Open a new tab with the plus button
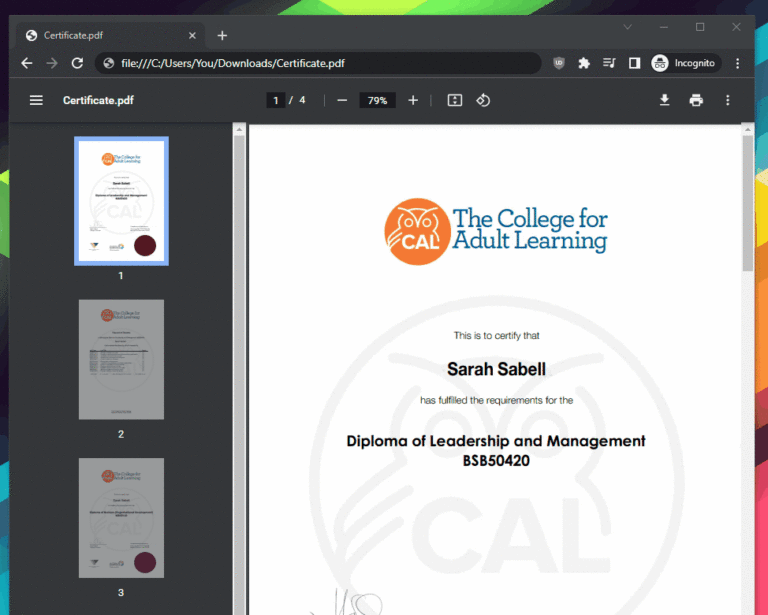The image size is (768, 615). pyautogui.click(x=222, y=35)
